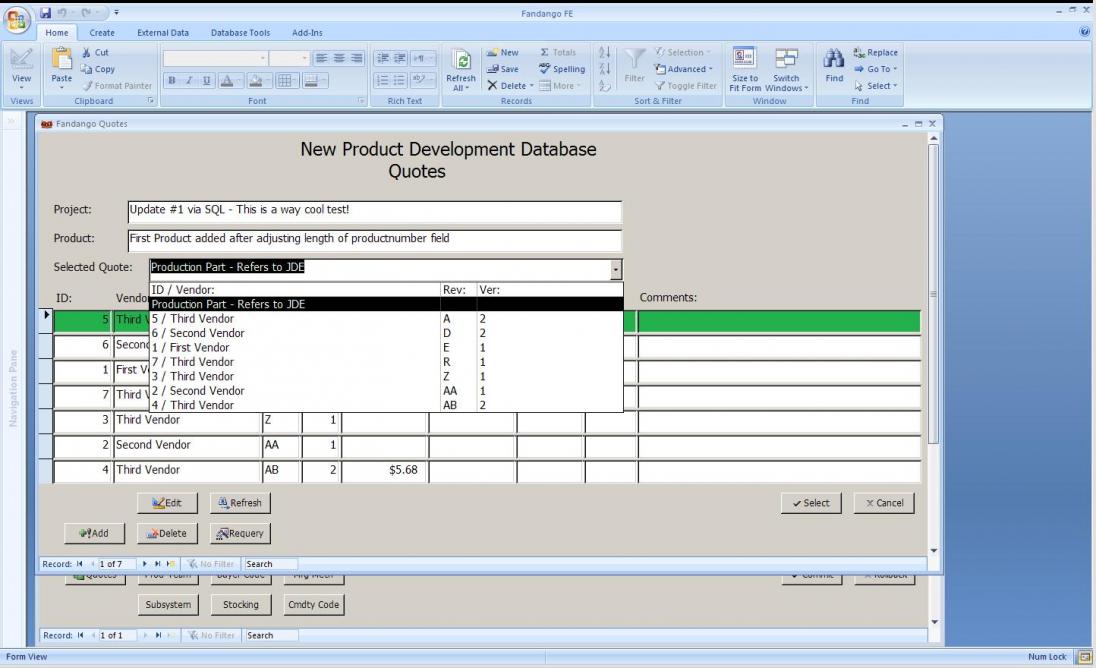This screenshot has height=668, width=1096.
Task: Click the Office Button logo
Action: pyautogui.click(x=17, y=20)
